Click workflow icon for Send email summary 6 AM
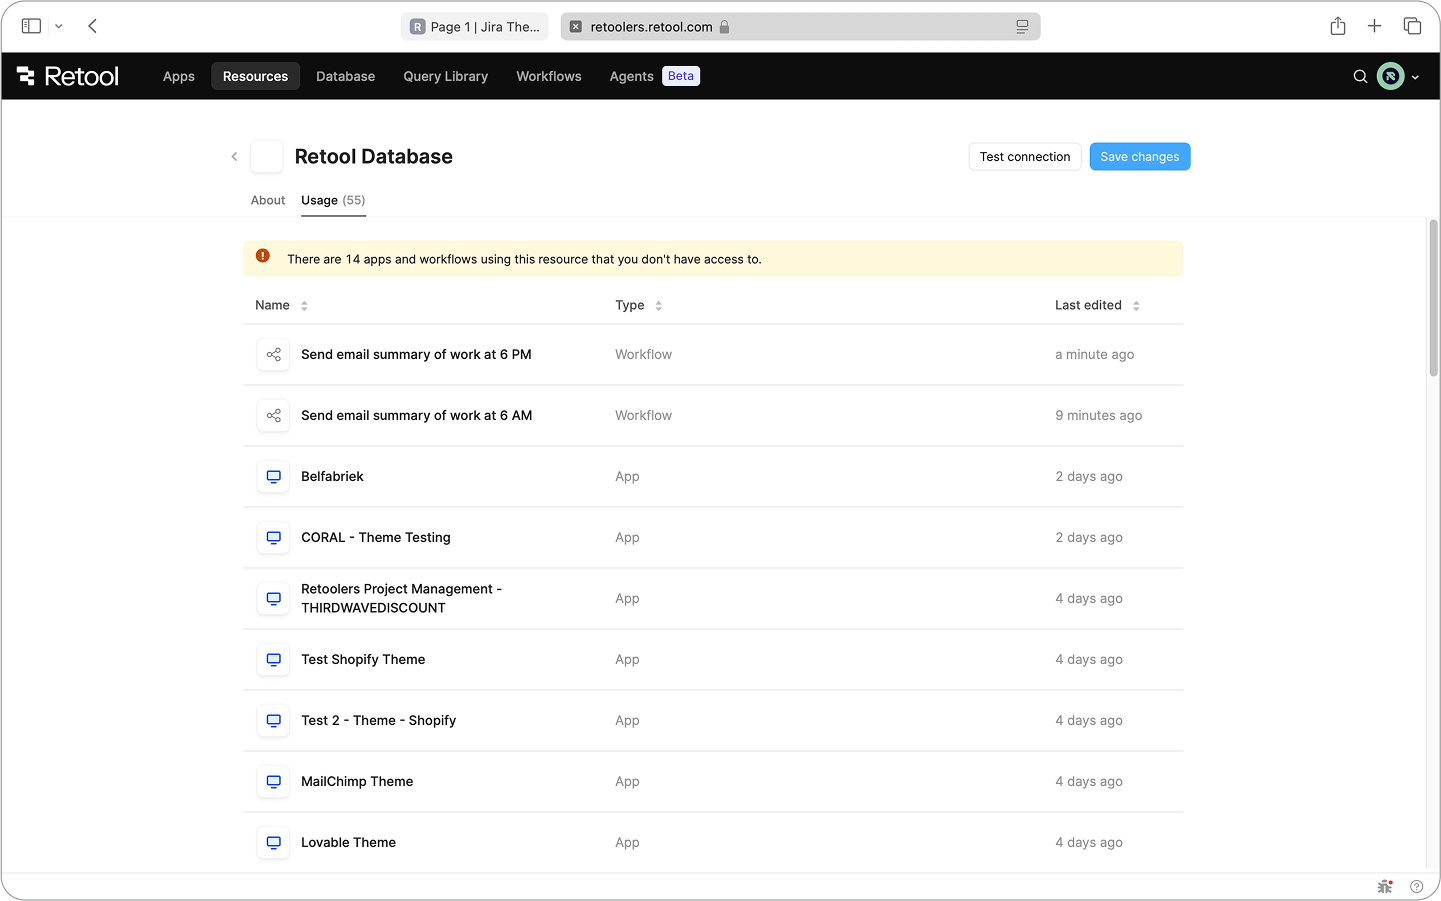Viewport: 1441px width, 901px height. pos(273,416)
